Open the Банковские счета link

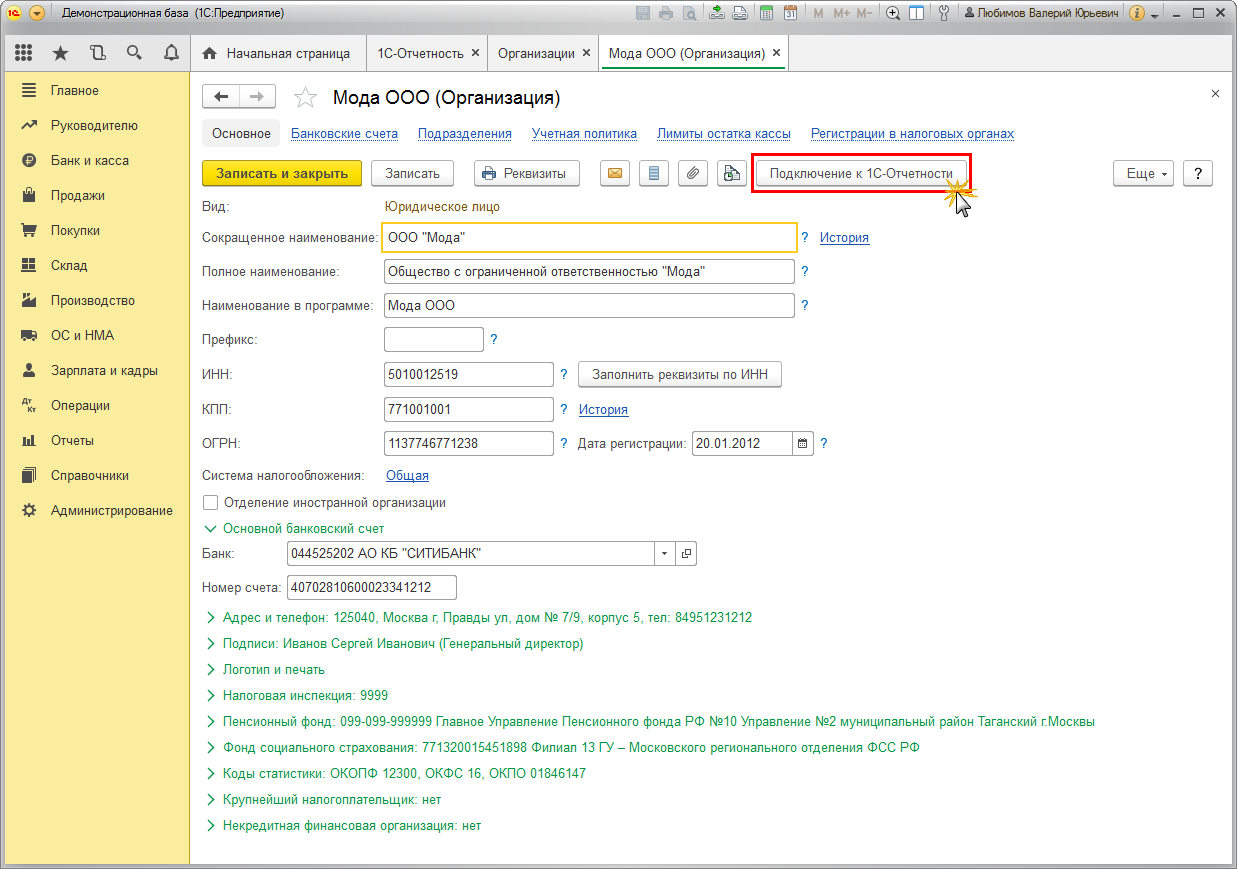pyautogui.click(x=344, y=133)
